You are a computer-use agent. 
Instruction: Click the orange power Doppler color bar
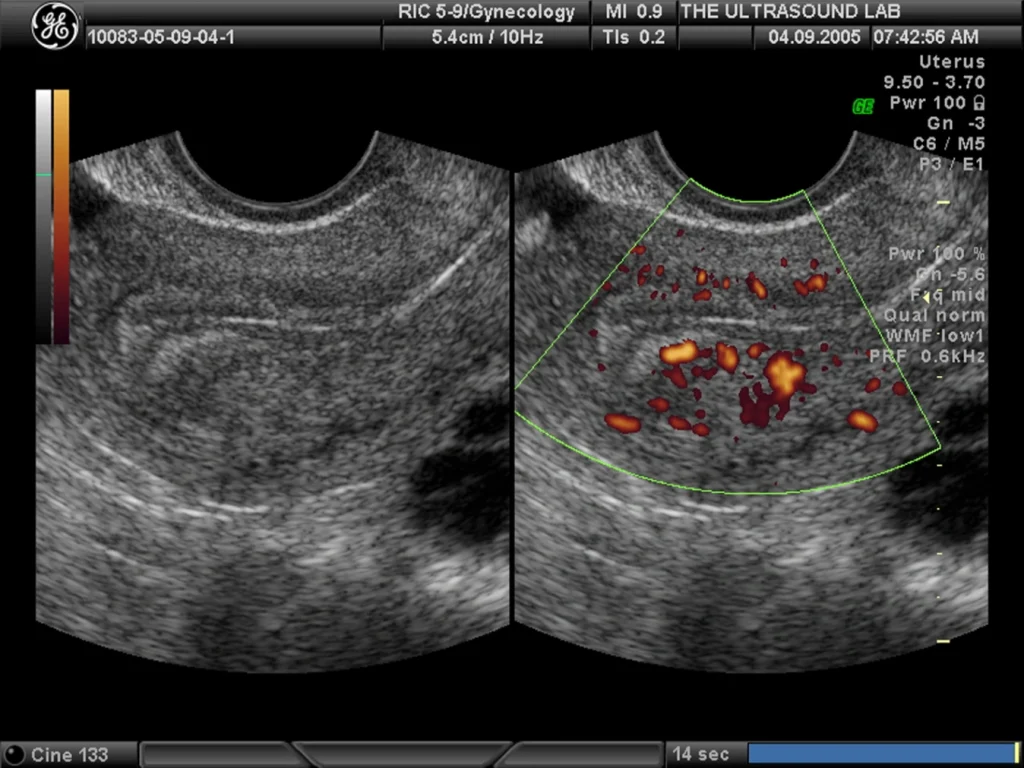61,217
